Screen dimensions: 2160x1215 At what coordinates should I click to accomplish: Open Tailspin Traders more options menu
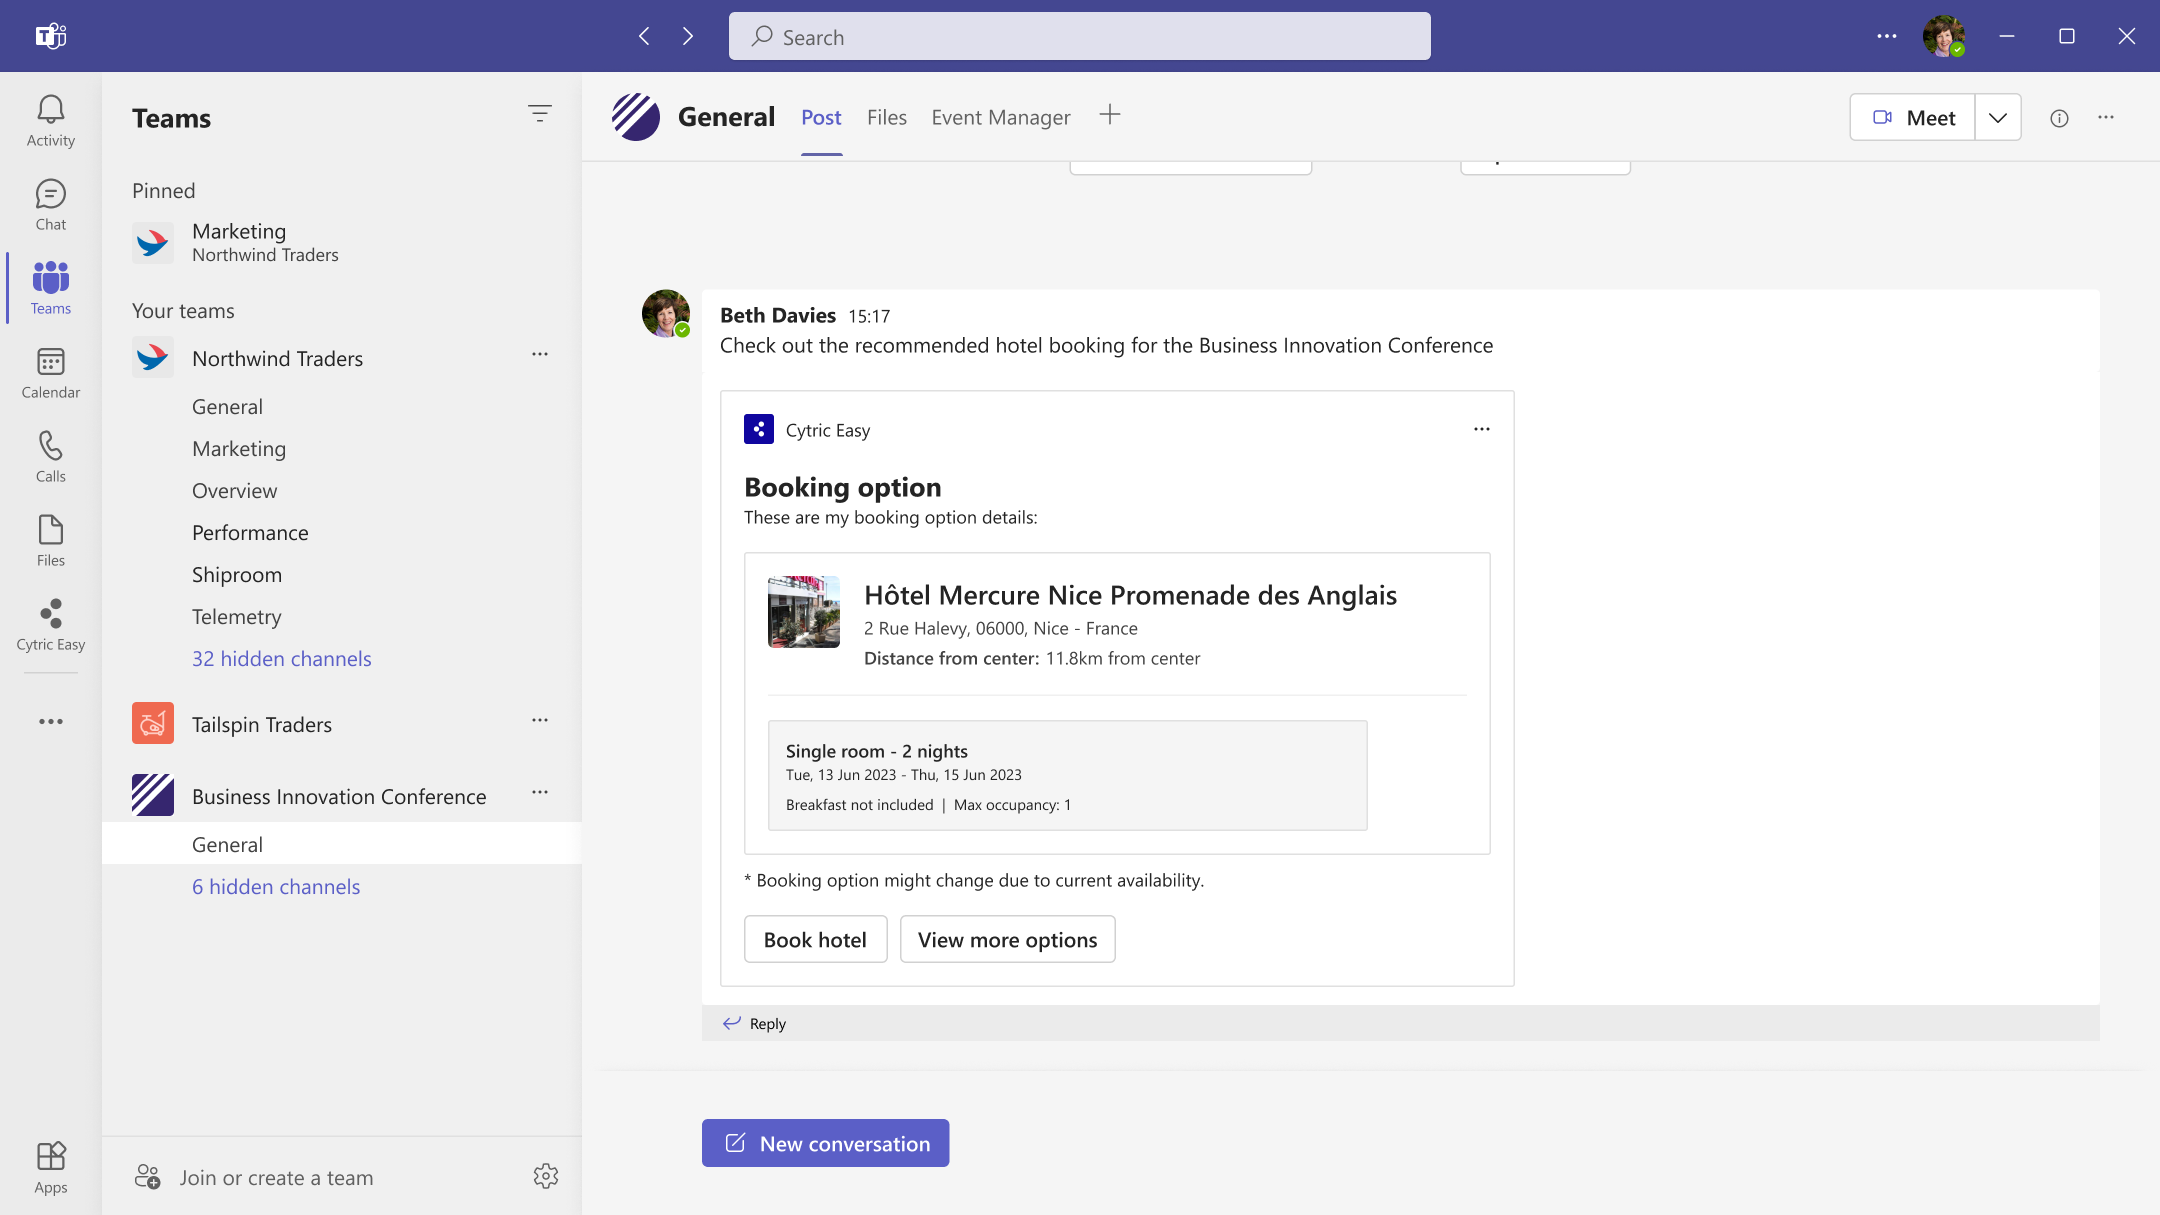click(x=539, y=720)
